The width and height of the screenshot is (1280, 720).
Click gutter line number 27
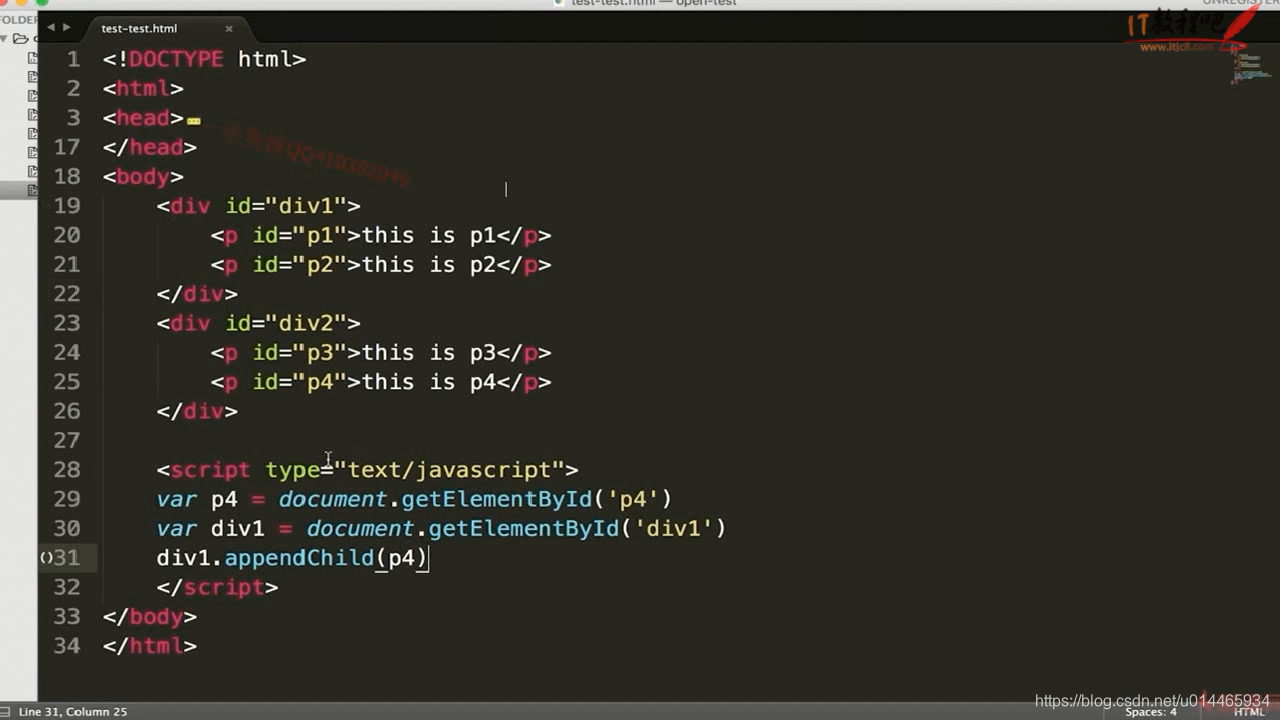(67, 441)
